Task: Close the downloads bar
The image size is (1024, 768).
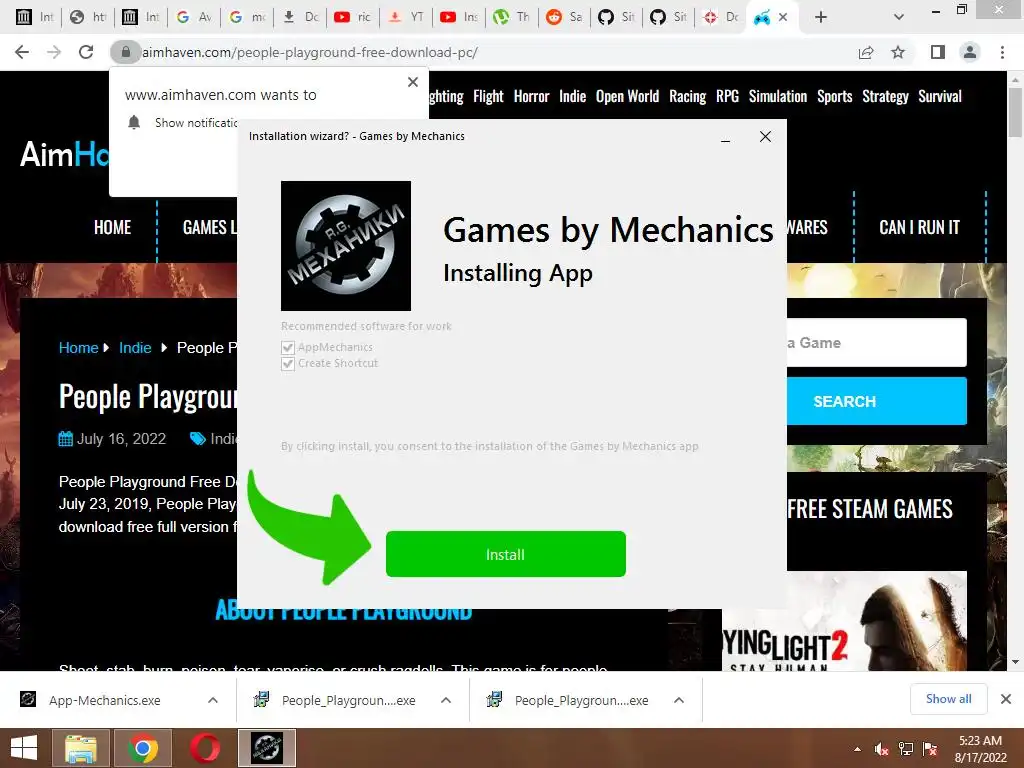Action: click(x=1006, y=699)
